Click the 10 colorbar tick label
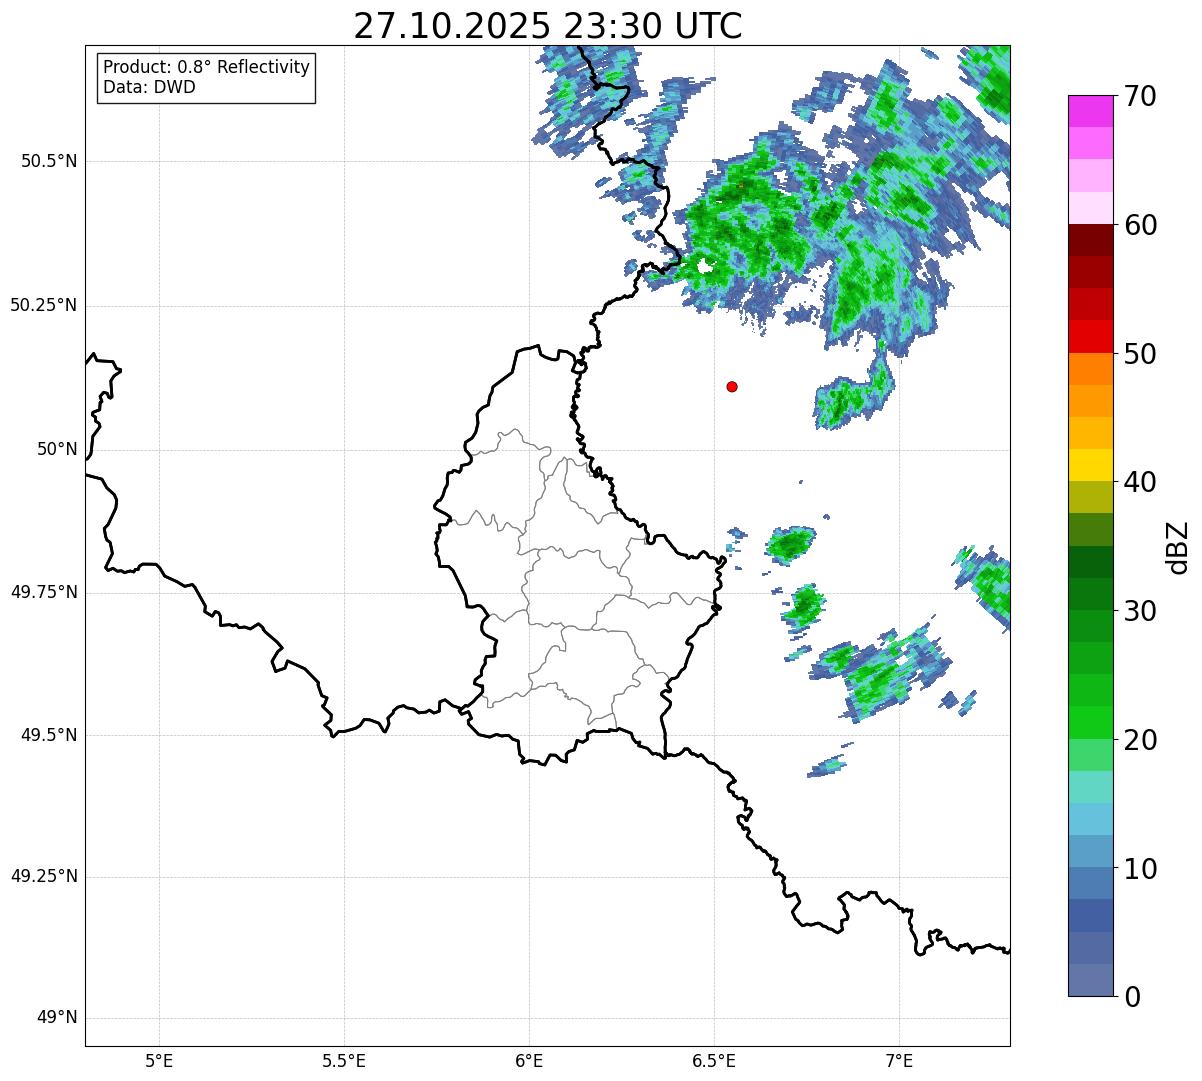The height and width of the screenshot is (1081, 1202). pos(1140,868)
